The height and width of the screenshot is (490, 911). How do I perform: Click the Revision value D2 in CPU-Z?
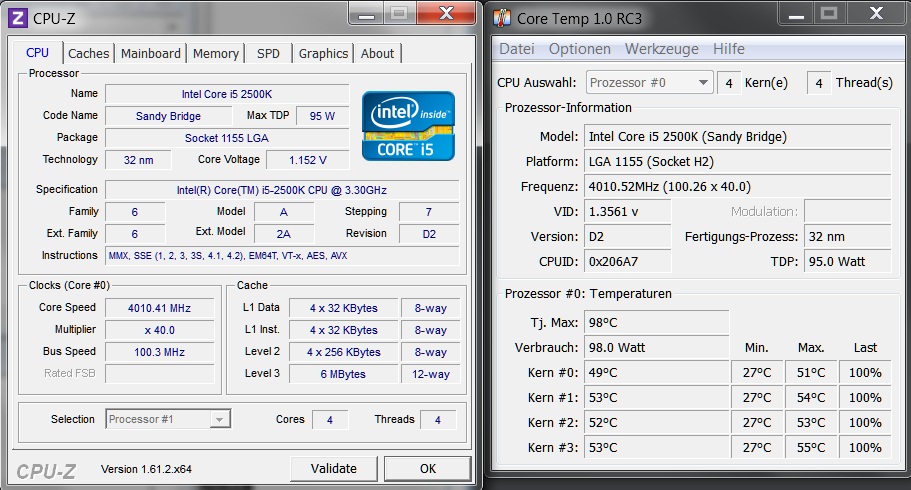click(x=429, y=234)
